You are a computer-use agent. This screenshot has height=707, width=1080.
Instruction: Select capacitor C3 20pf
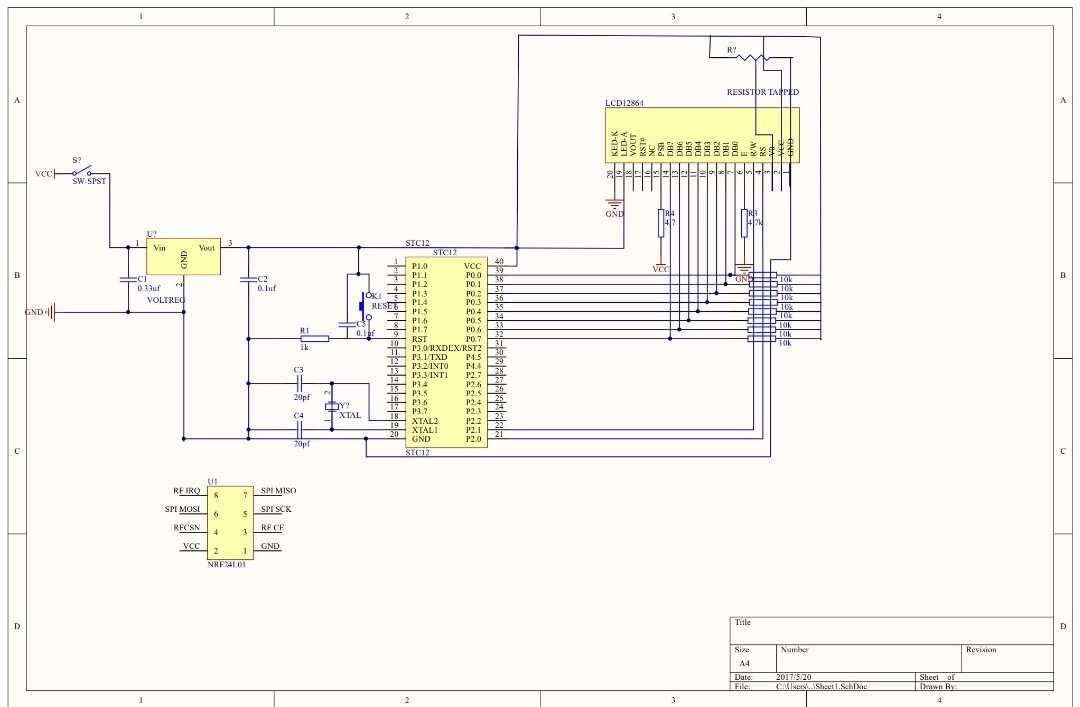tap(298, 384)
